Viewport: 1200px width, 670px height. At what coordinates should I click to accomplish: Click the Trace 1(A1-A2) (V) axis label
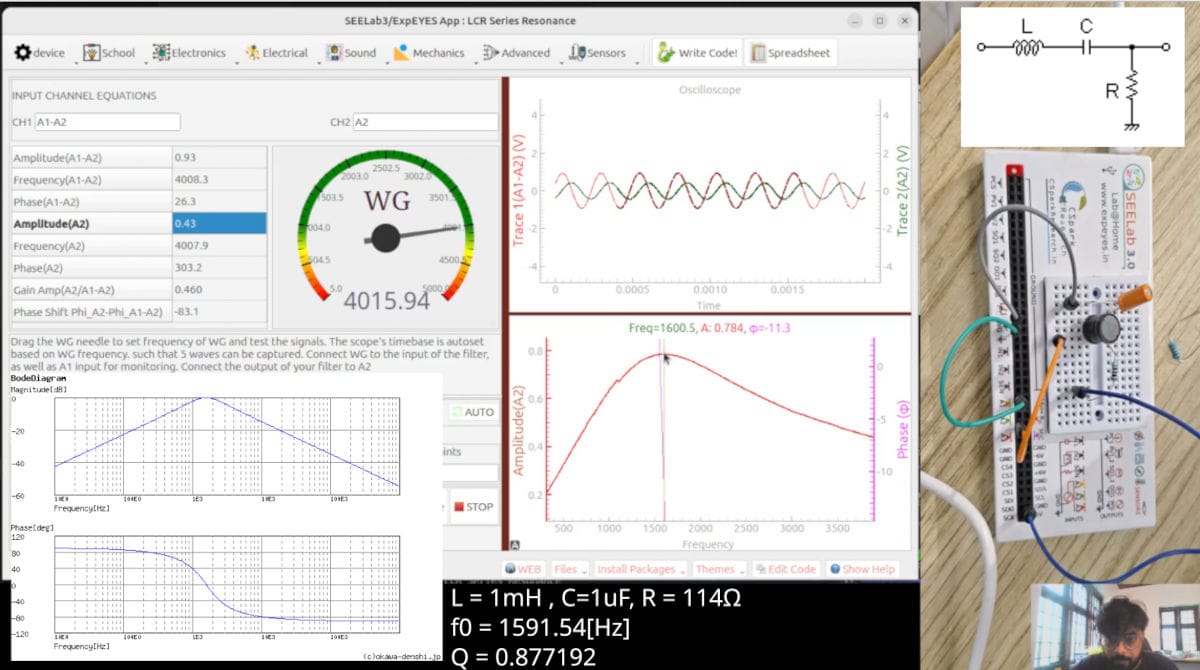point(519,190)
